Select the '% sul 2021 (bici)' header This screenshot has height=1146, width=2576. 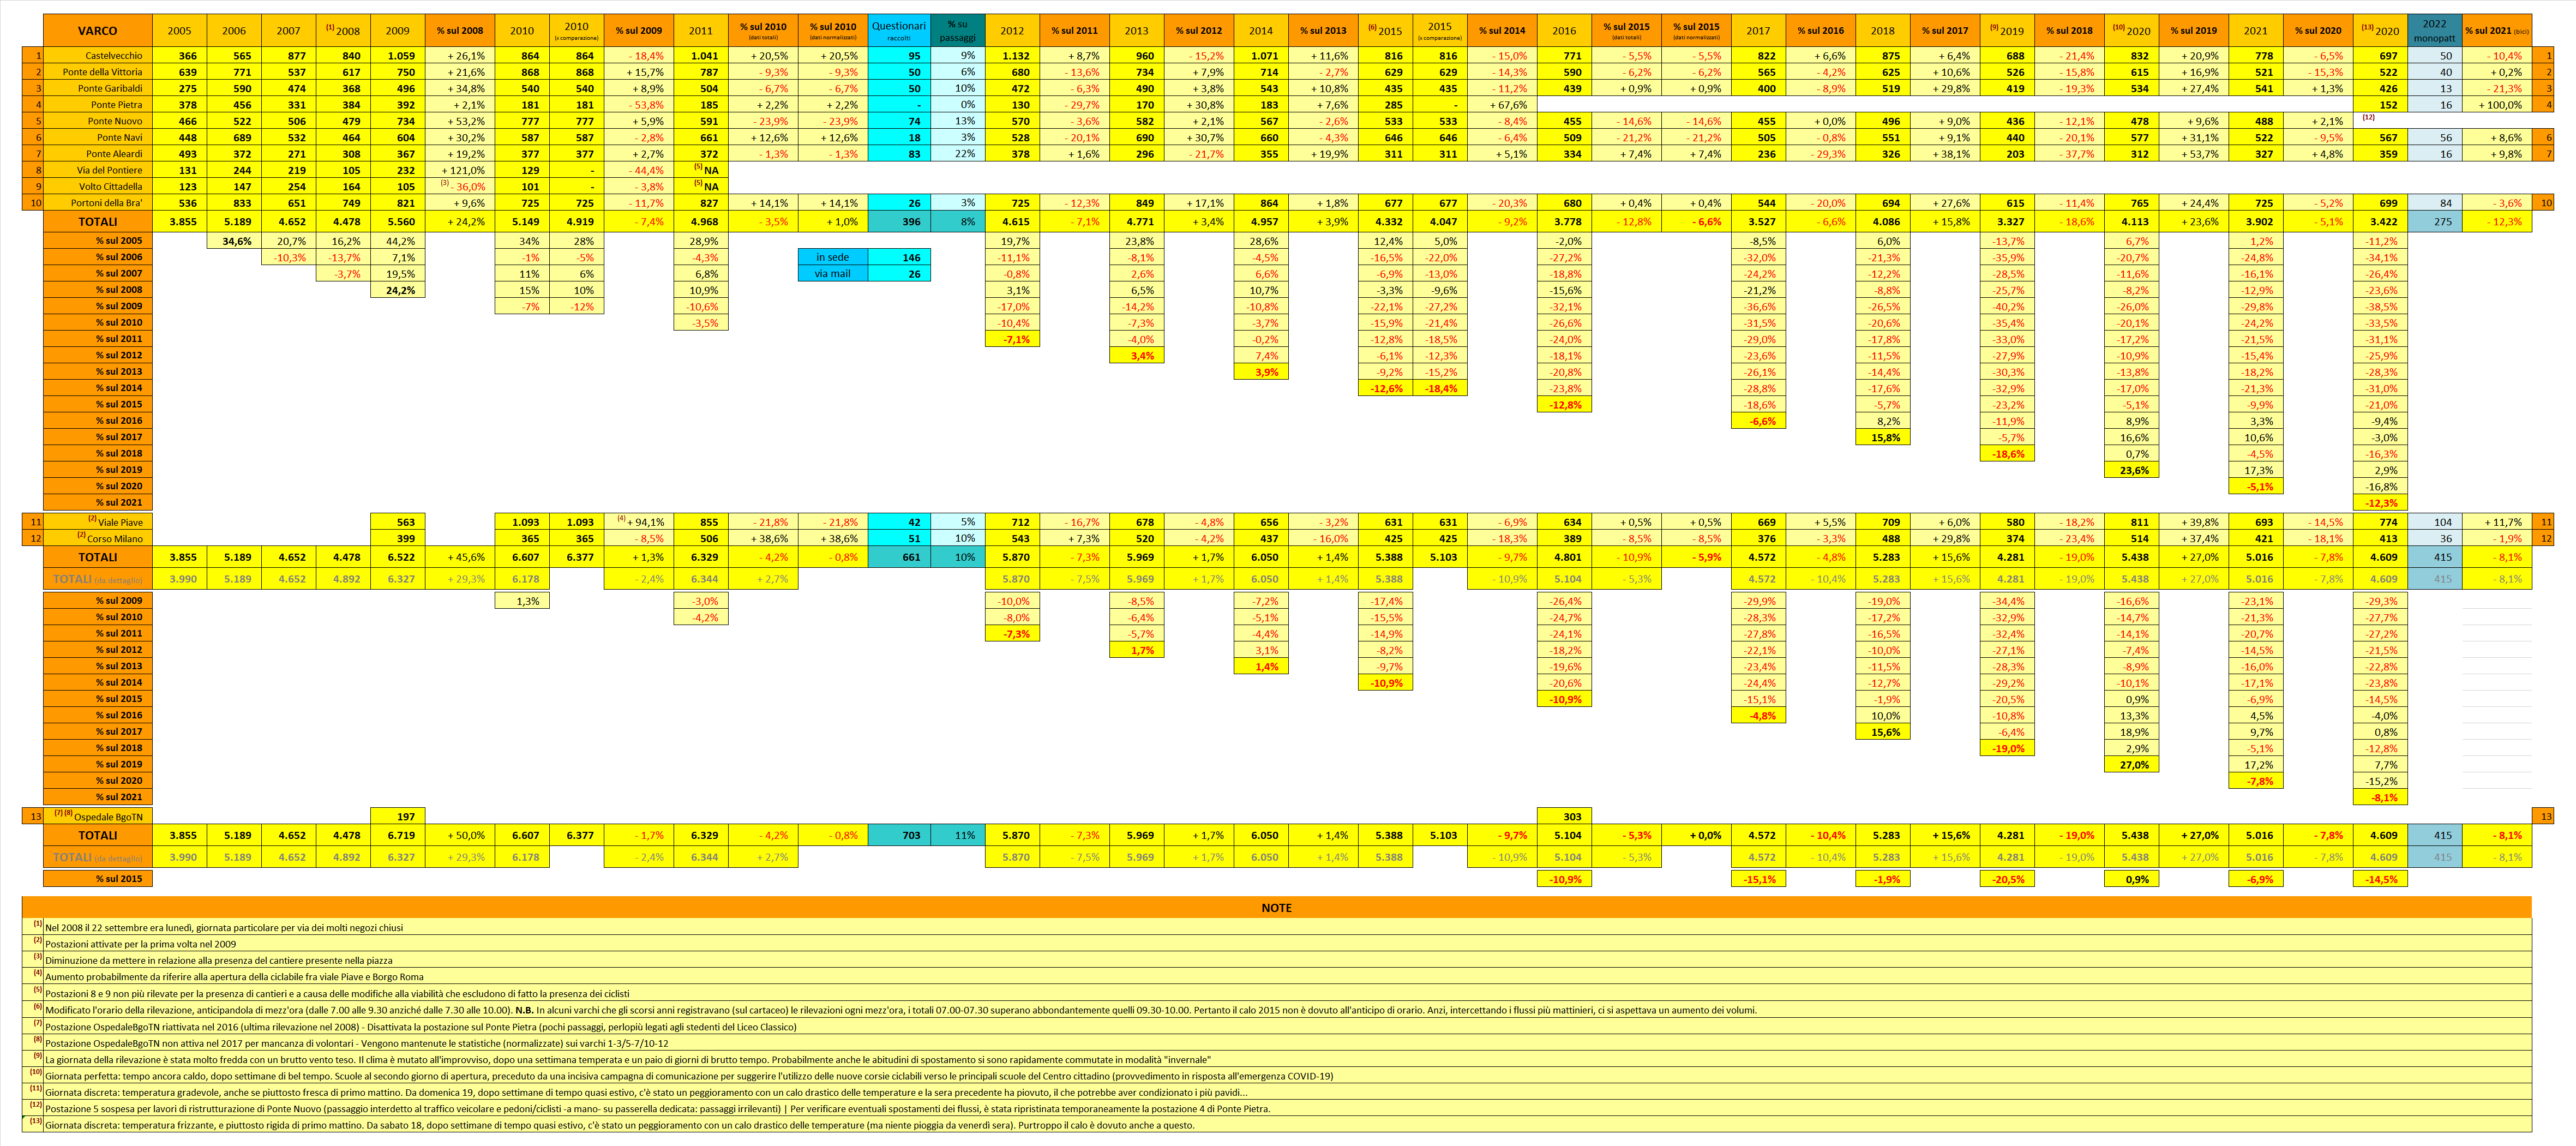(x=2497, y=30)
